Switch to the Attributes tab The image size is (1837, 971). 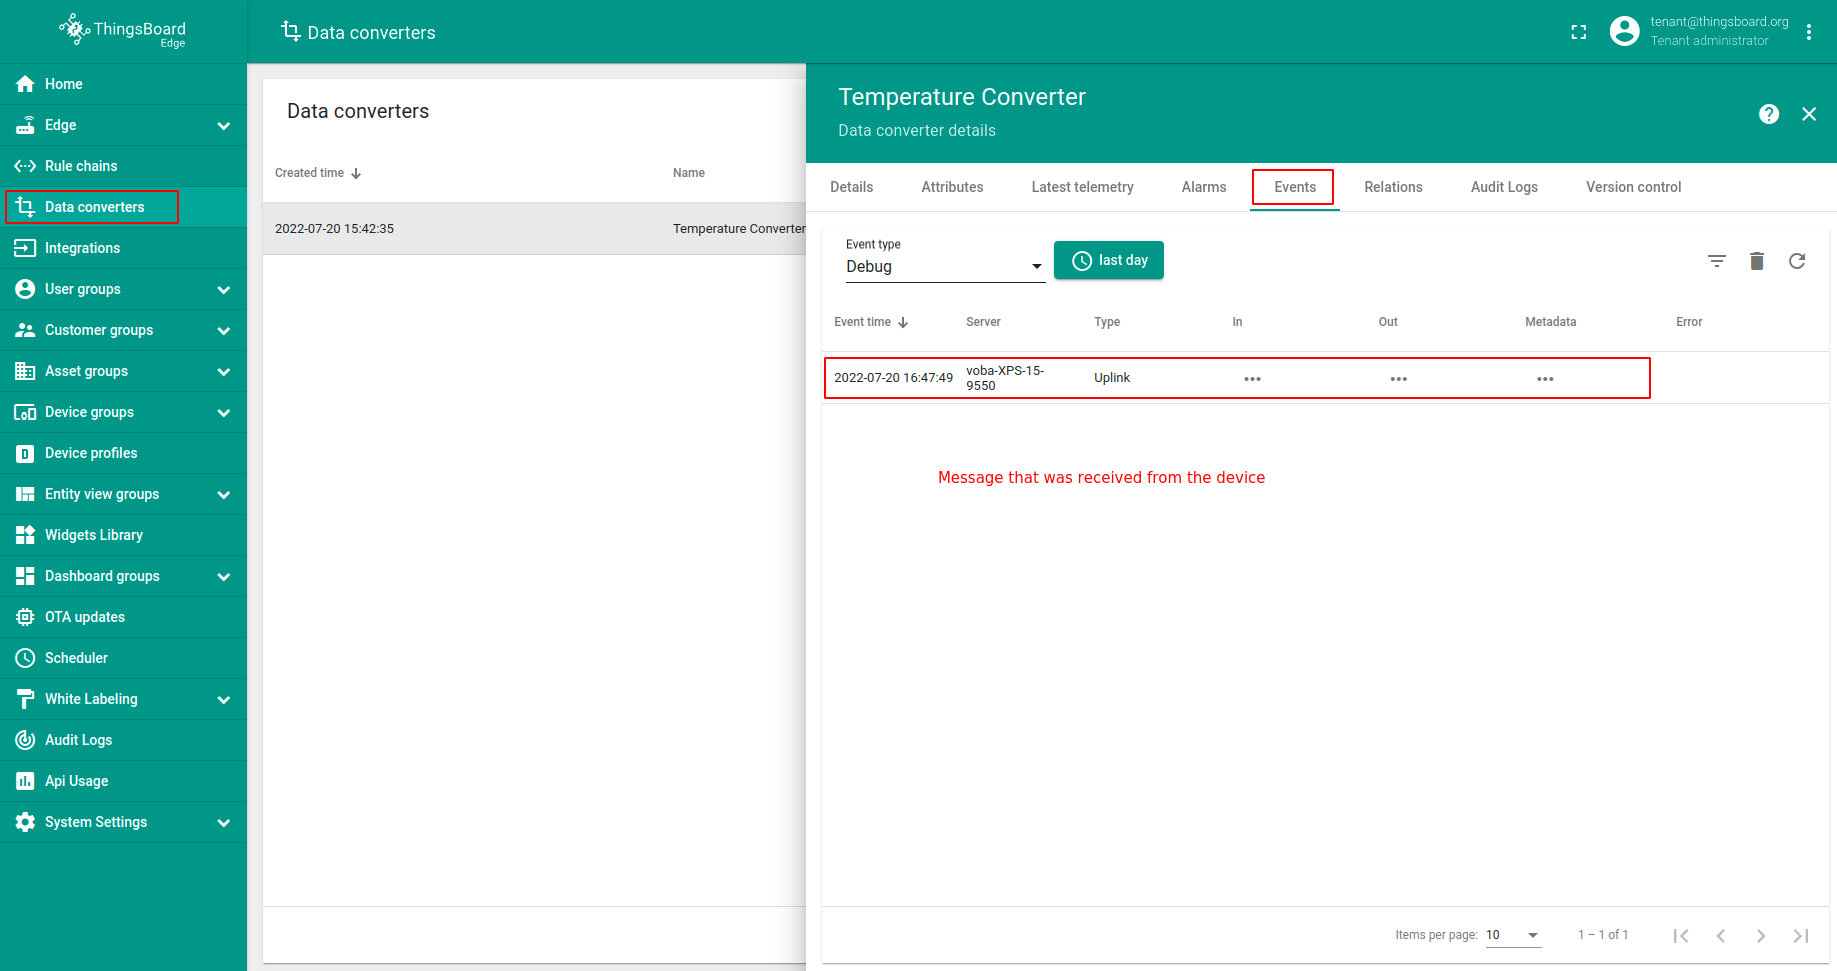coord(952,187)
